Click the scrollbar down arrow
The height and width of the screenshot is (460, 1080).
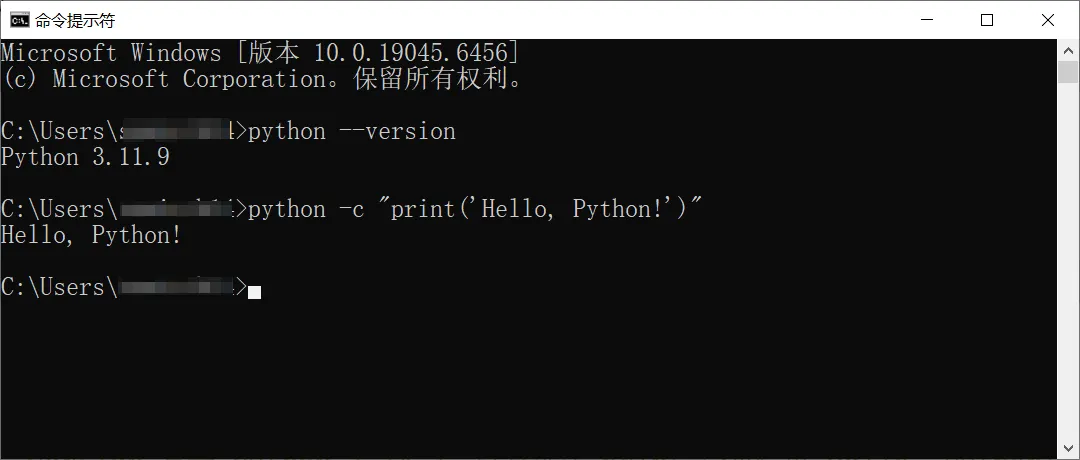[x=1068, y=450]
